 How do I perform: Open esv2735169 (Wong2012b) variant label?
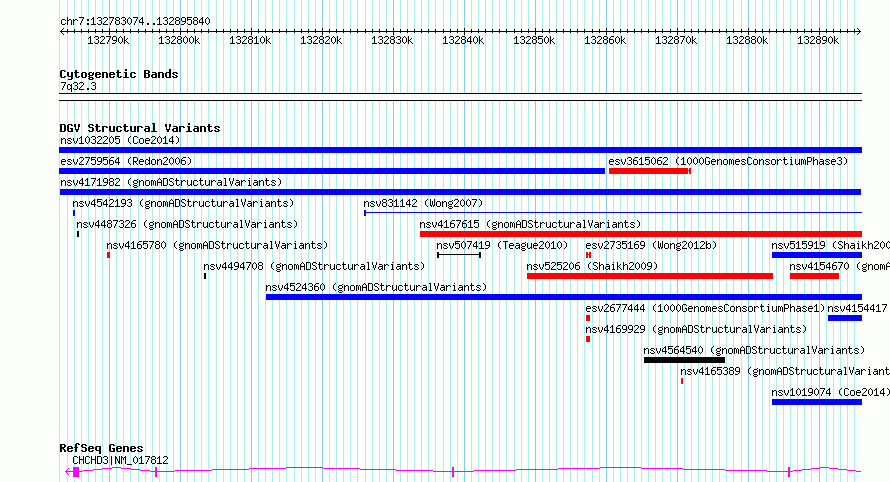coord(652,245)
